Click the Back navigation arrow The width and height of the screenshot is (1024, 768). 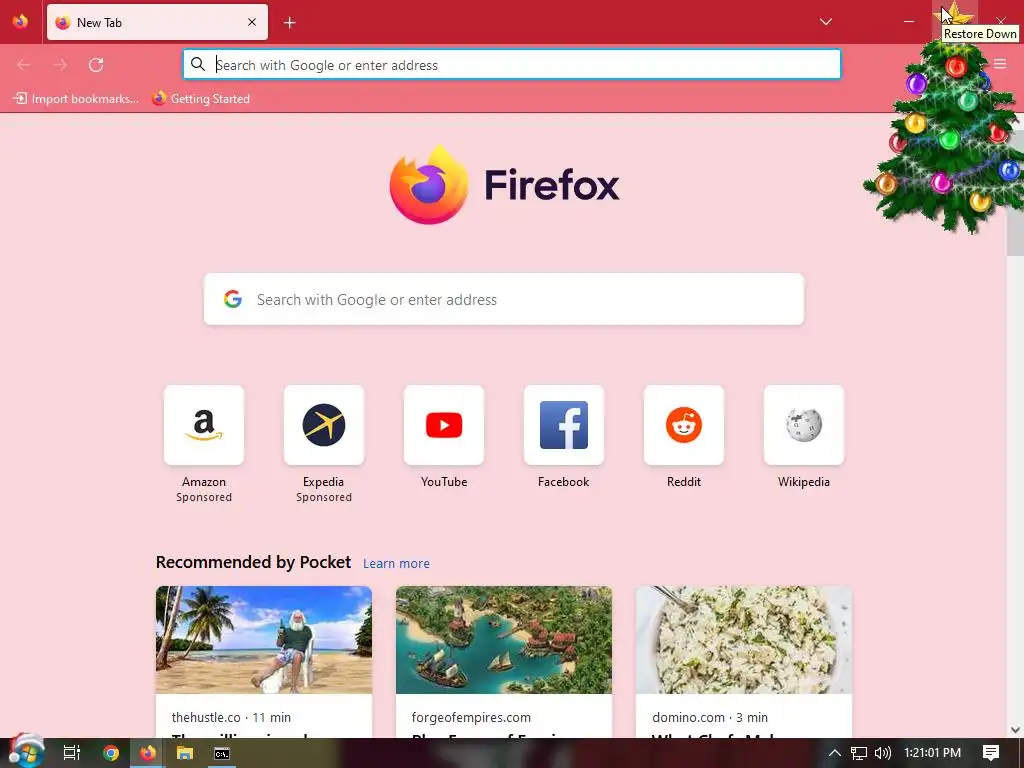[x=24, y=65]
